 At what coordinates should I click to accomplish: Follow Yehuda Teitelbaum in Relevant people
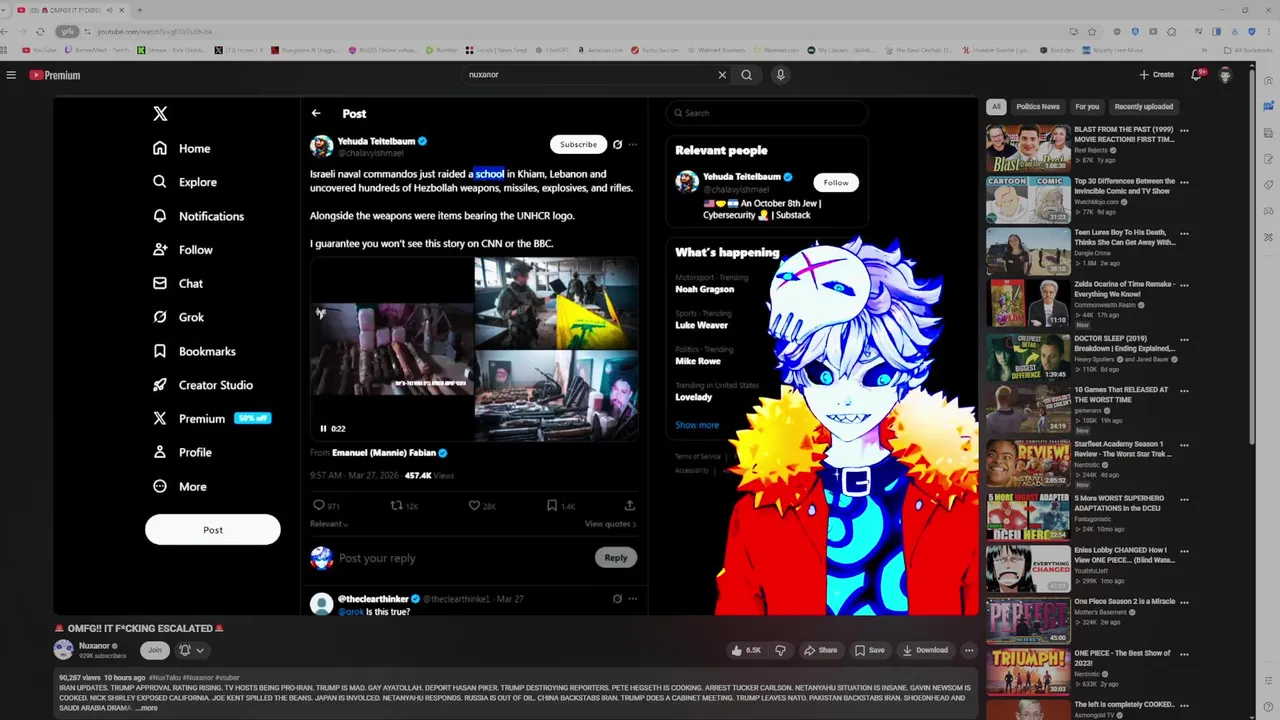click(836, 182)
